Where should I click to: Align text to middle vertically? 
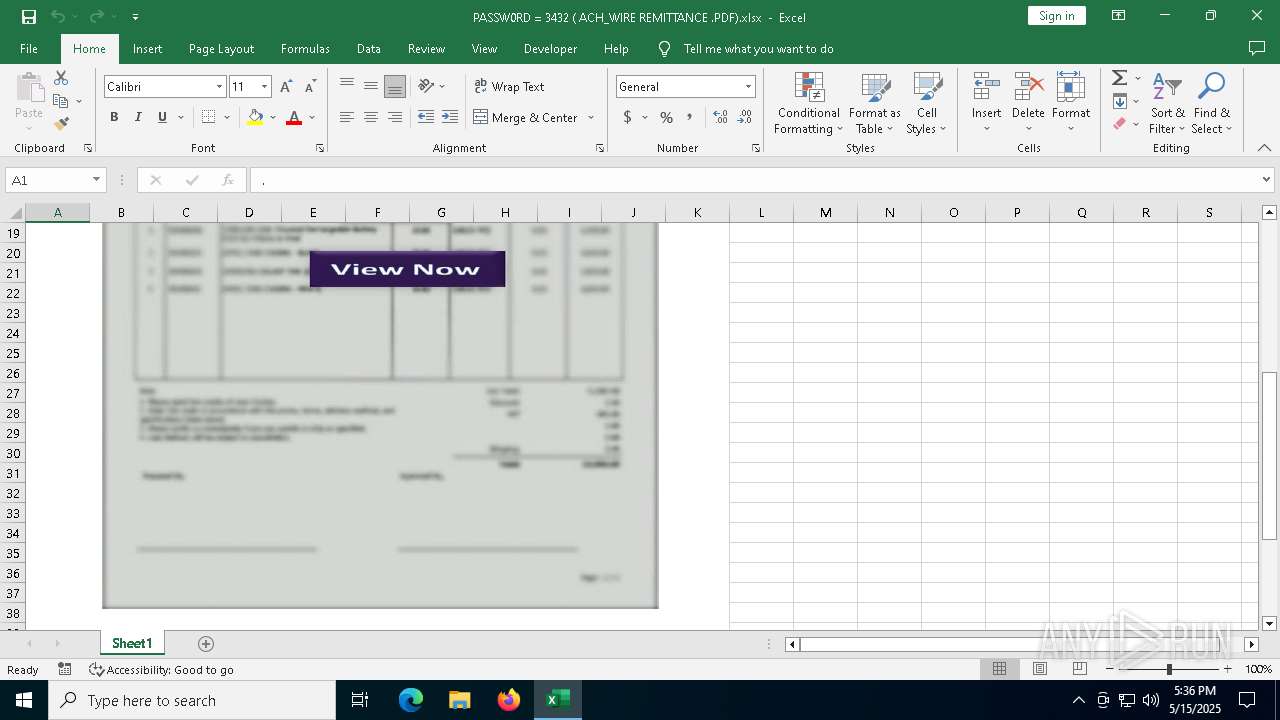pyautogui.click(x=371, y=86)
